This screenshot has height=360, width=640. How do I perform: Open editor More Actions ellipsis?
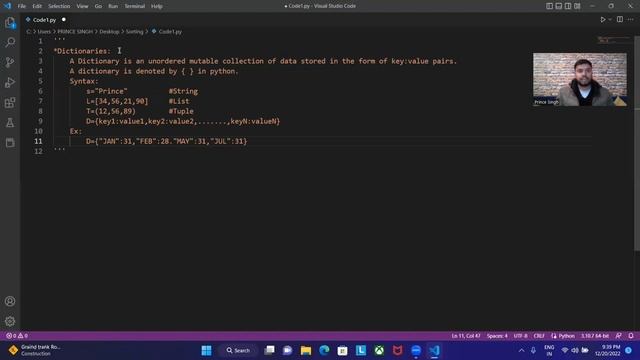point(631,20)
